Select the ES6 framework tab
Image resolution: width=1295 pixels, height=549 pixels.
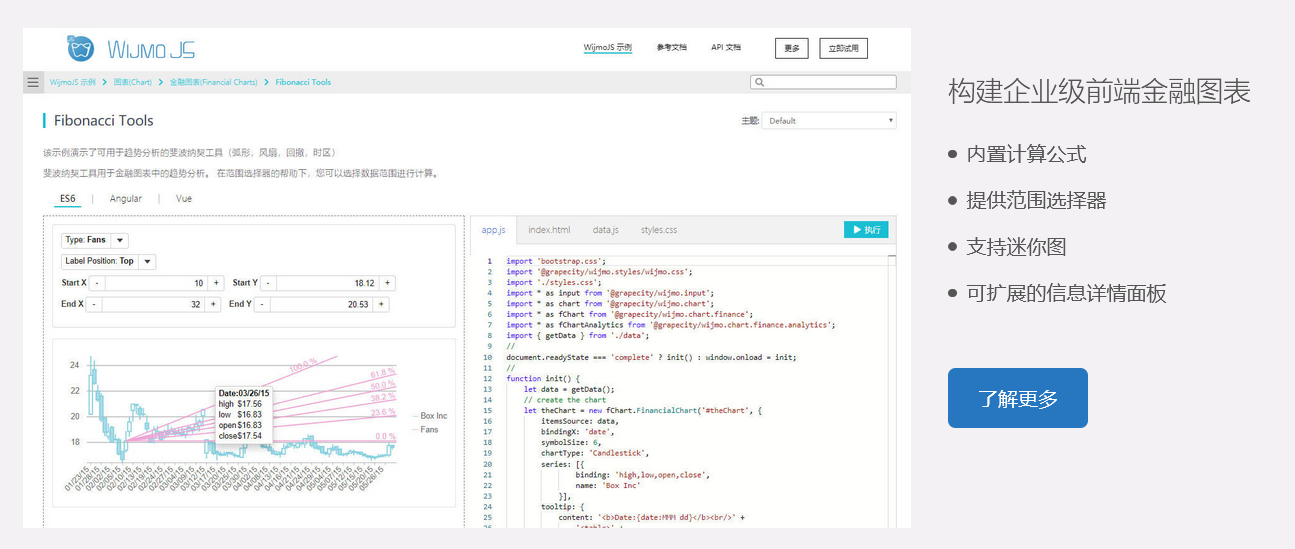pyautogui.click(x=67, y=198)
